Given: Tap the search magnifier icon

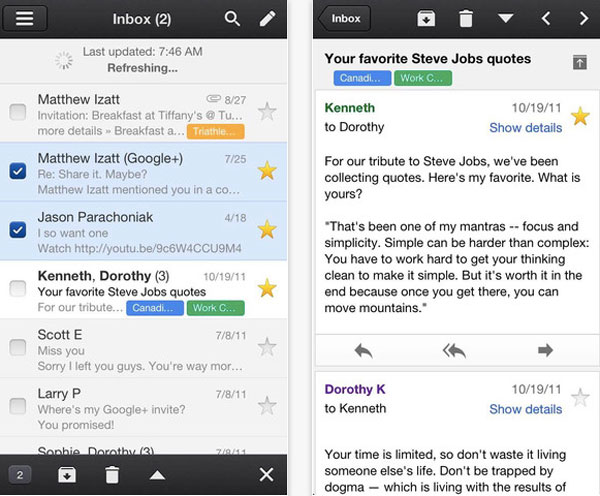Looking at the screenshot, I should click(232, 19).
